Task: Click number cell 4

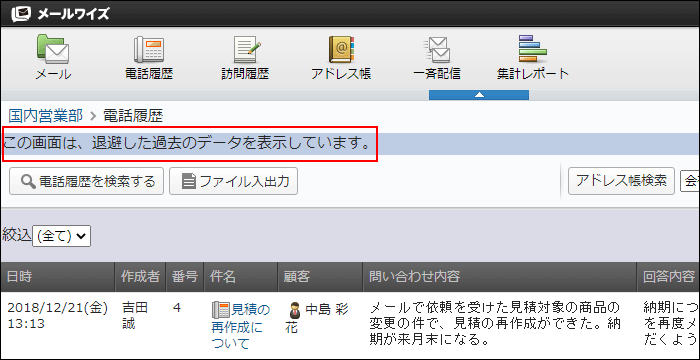Action: point(177,308)
